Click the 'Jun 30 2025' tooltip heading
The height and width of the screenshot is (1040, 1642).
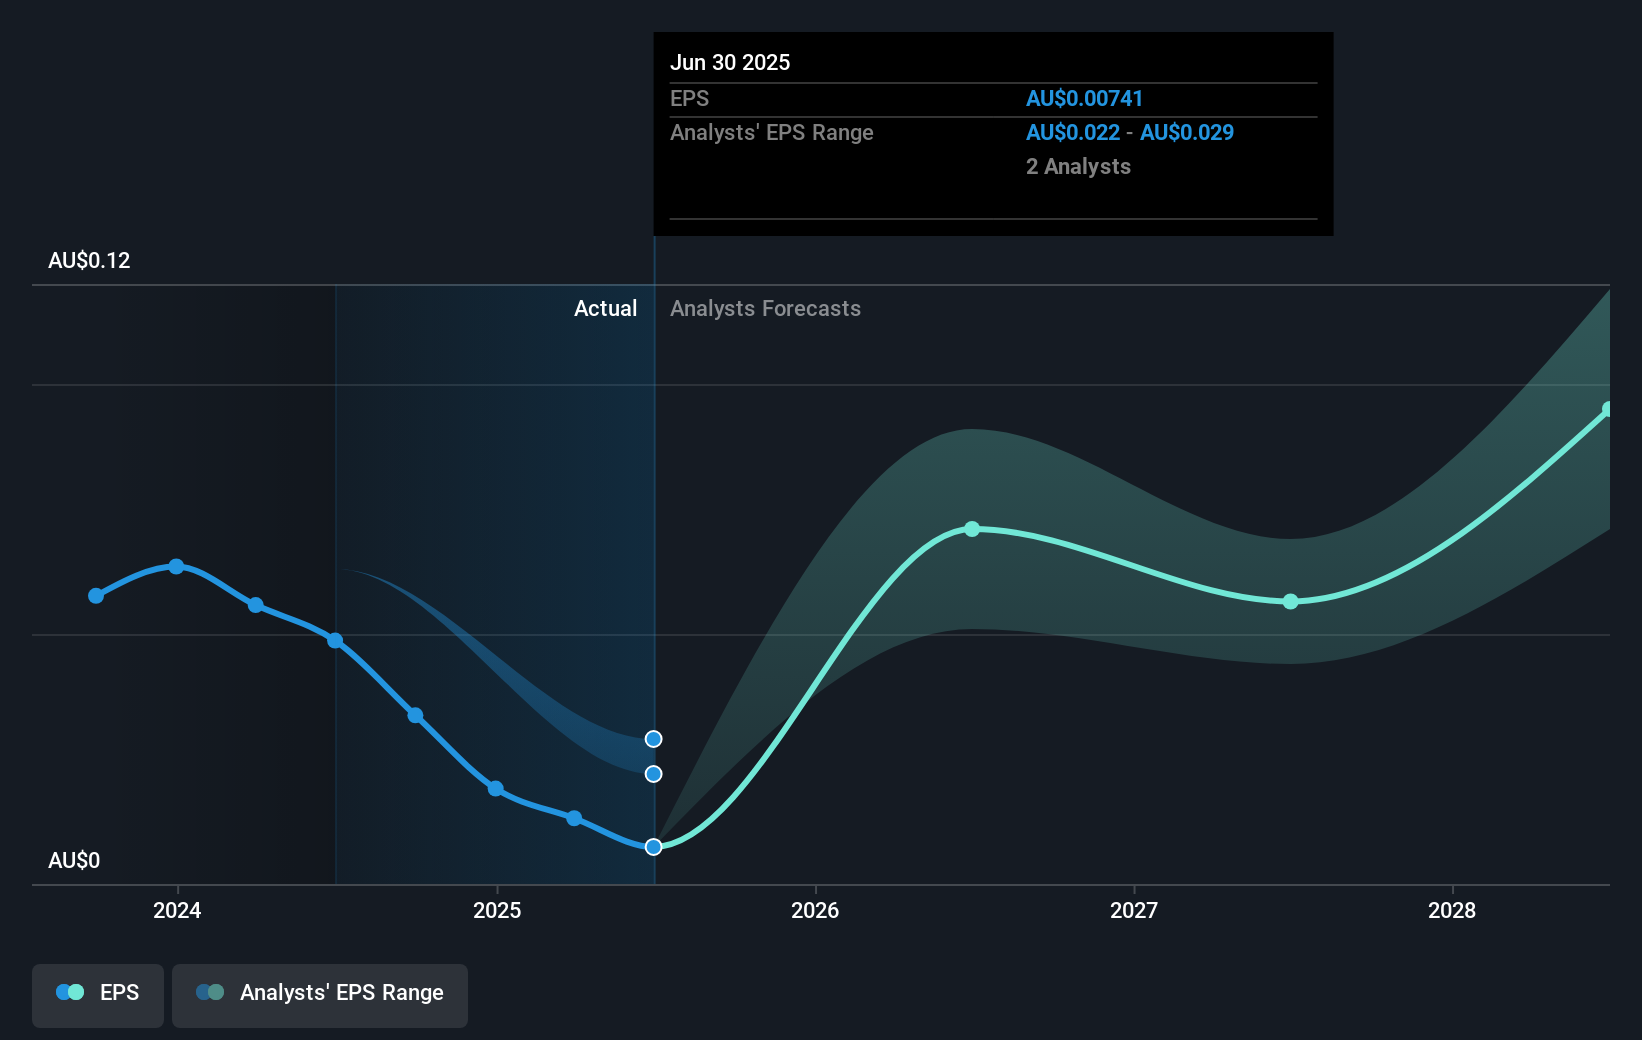[730, 63]
